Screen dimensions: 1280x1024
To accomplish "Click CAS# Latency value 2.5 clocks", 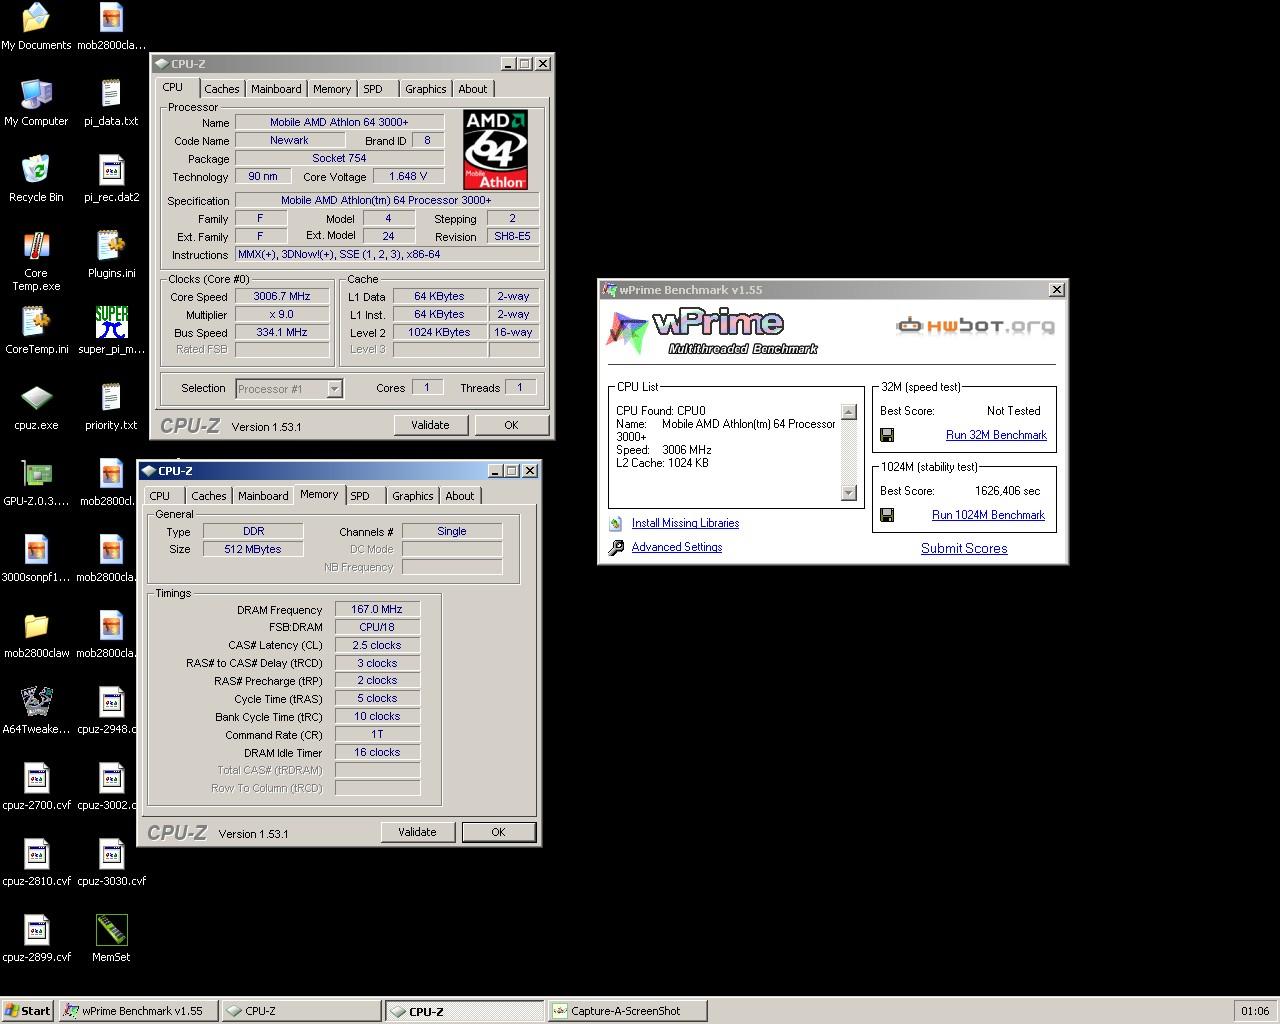I will [x=377, y=645].
